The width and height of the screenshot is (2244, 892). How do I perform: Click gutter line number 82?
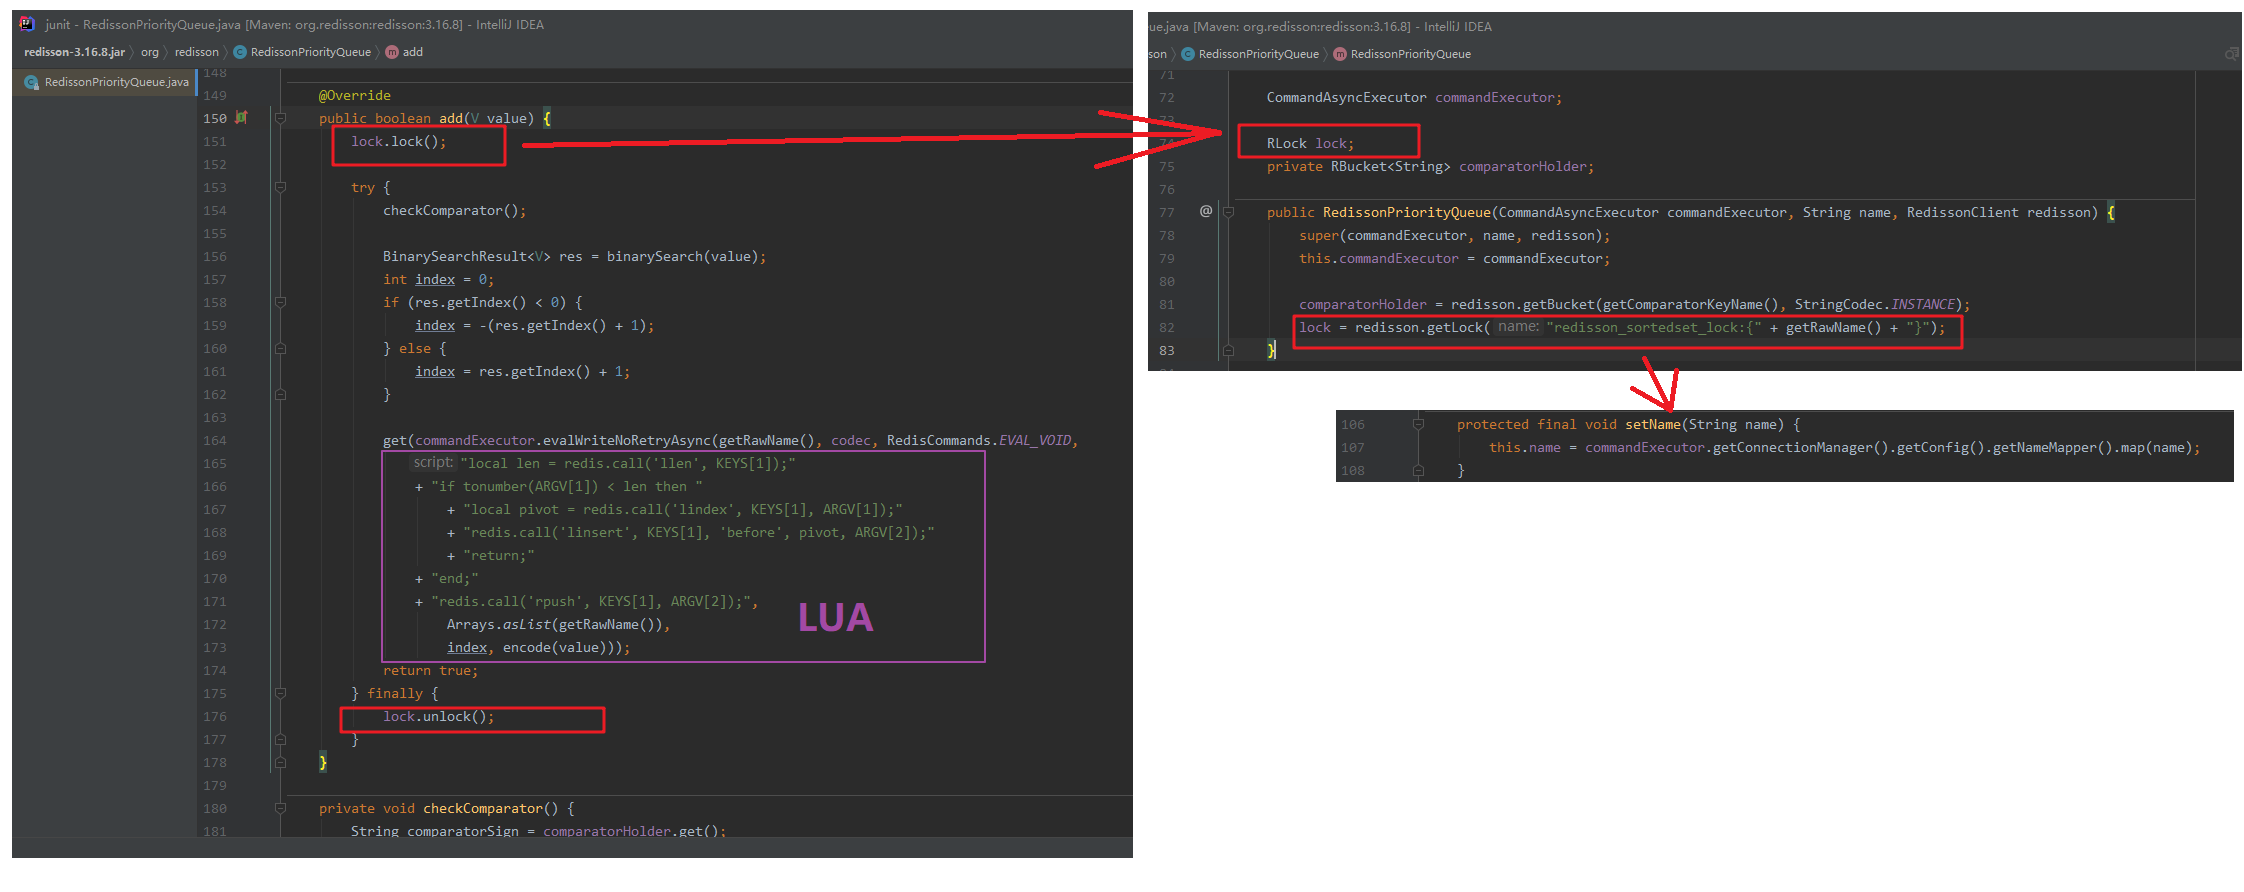[1167, 327]
